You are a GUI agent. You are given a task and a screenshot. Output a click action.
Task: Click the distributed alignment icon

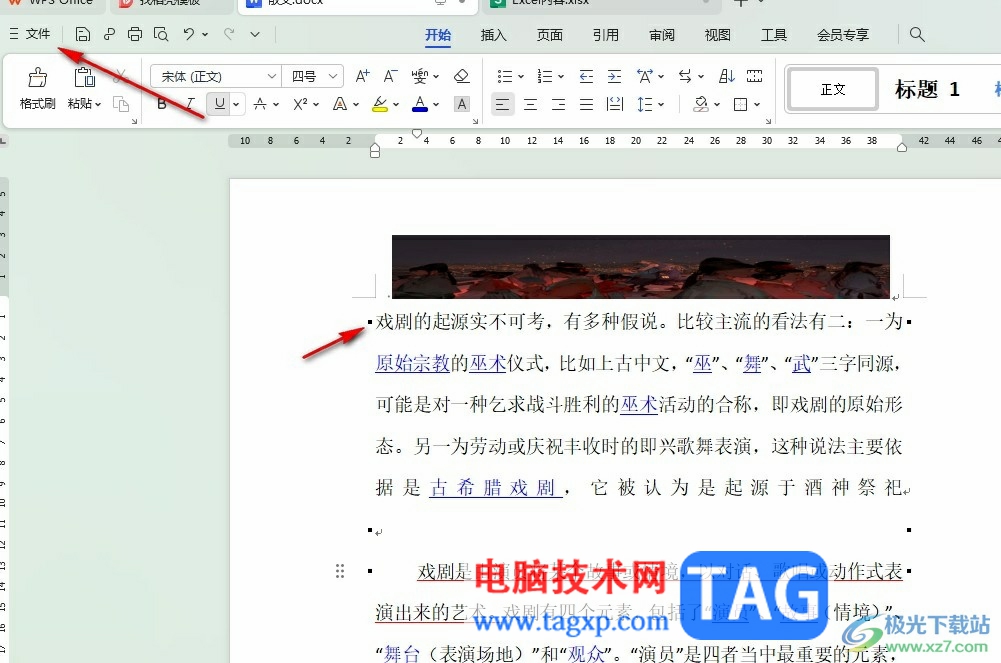pyautogui.click(x=614, y=104)
